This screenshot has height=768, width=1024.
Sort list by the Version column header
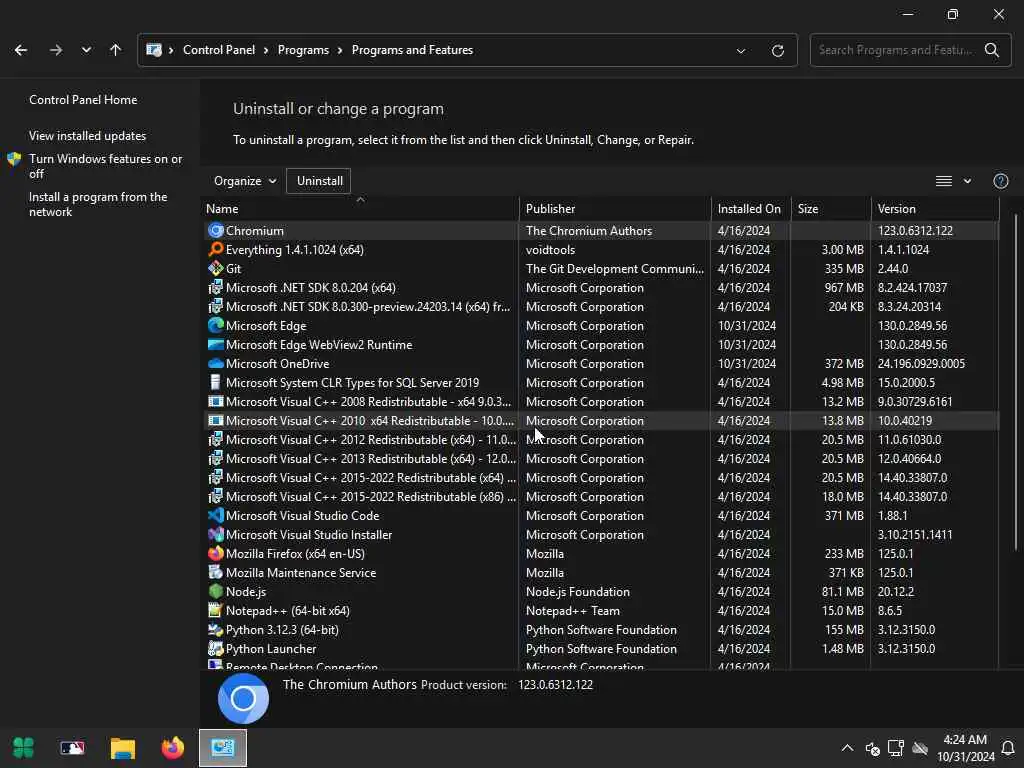[935, 208]
